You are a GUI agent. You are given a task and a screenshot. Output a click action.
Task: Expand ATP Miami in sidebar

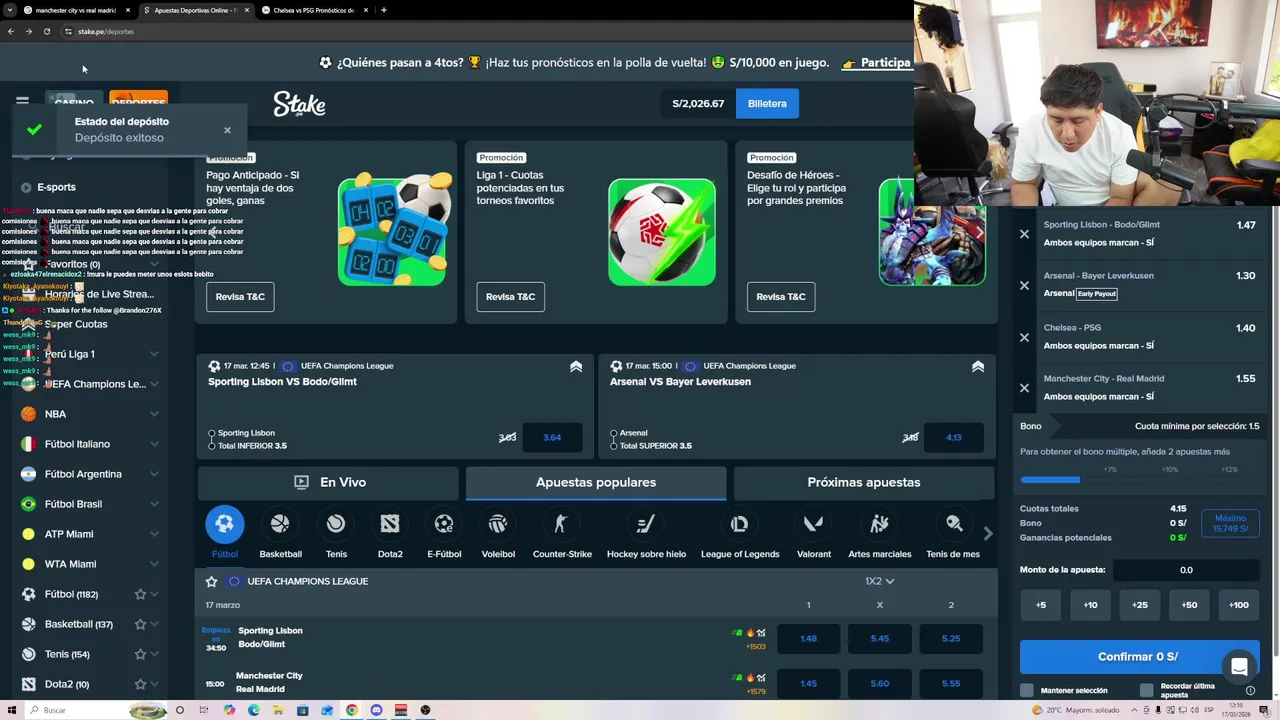coord(154,534)
